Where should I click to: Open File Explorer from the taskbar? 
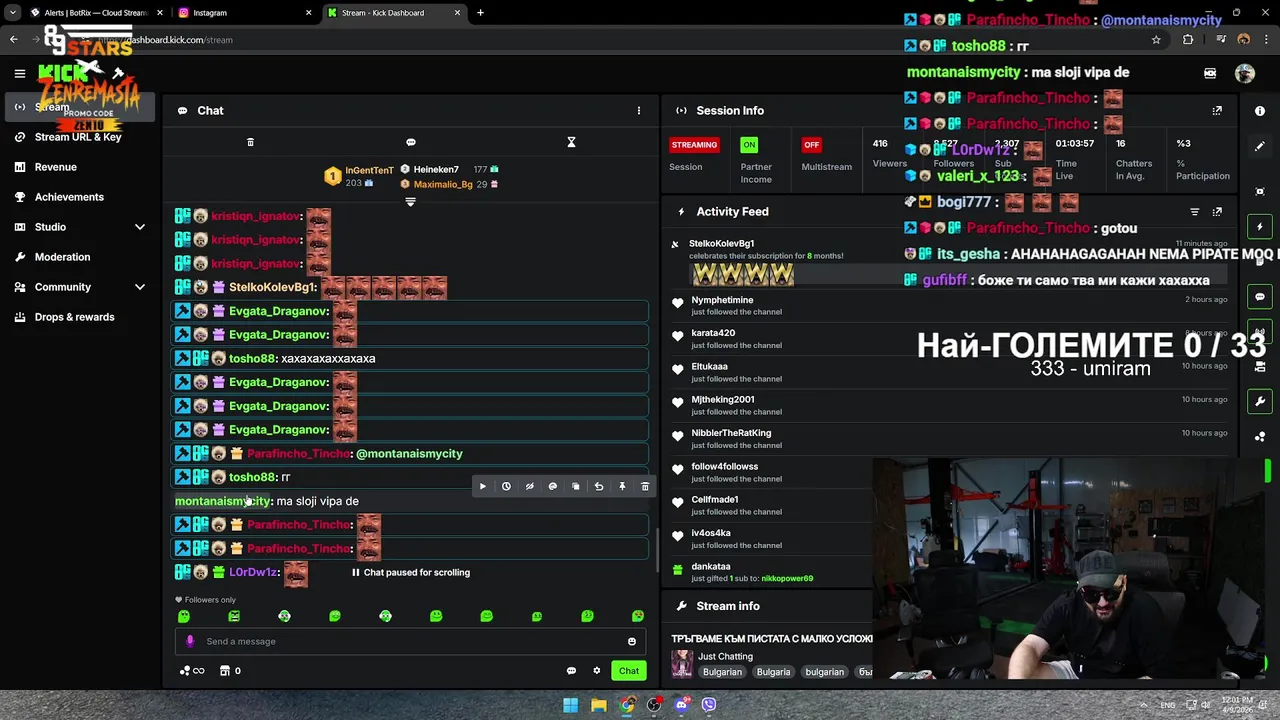(x=598, y=705)
